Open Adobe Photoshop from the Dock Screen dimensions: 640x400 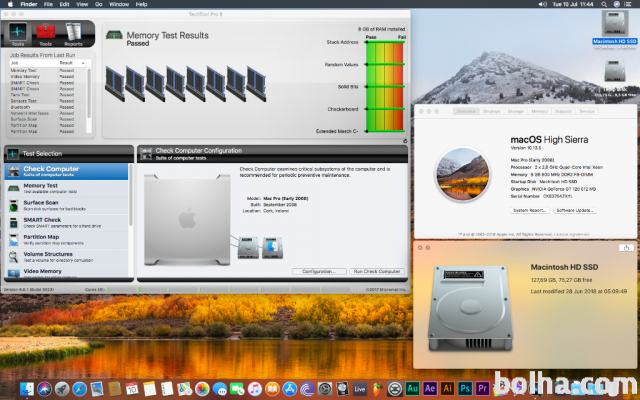(465, 389)
